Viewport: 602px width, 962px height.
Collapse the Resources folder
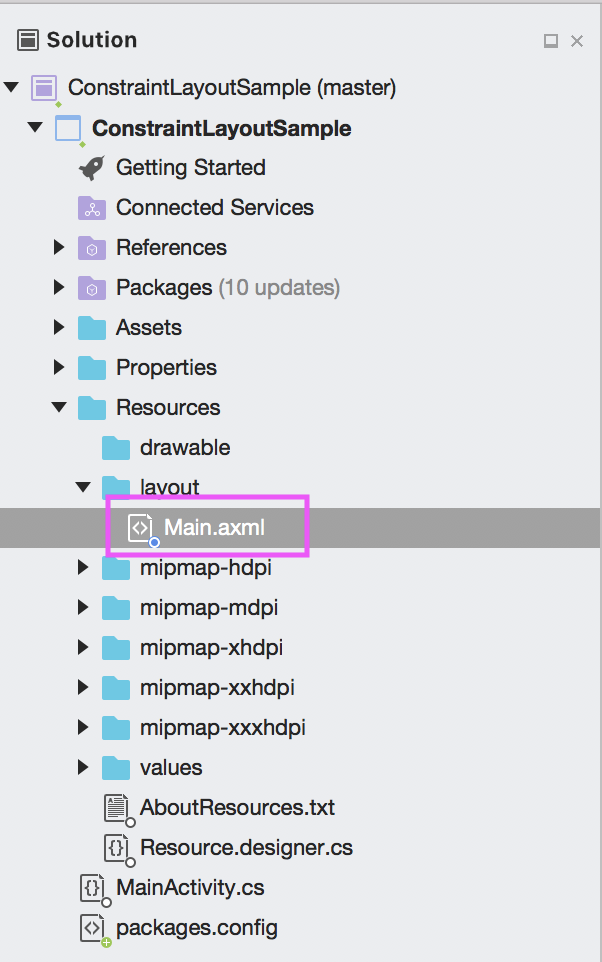(x=60, y=408)
